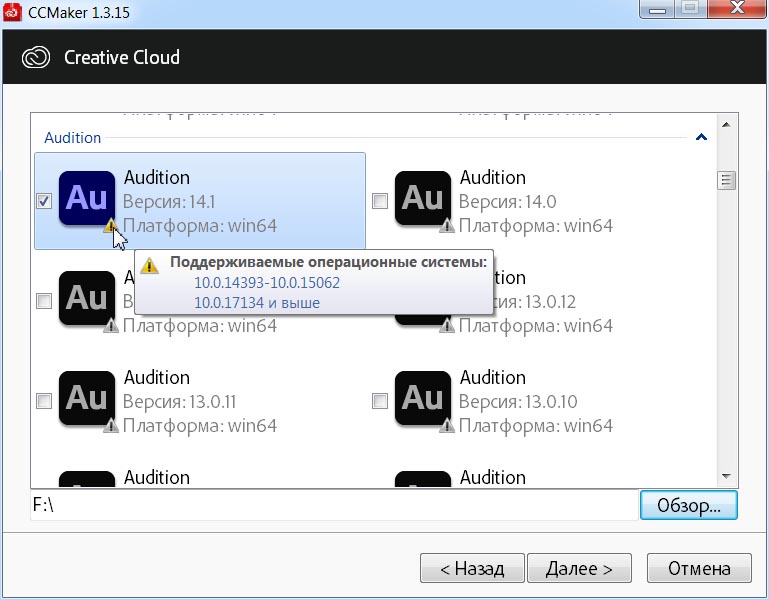Click the text Версия: 13.0.11
The height and width of the screenshot is (600, 769).
179,402
